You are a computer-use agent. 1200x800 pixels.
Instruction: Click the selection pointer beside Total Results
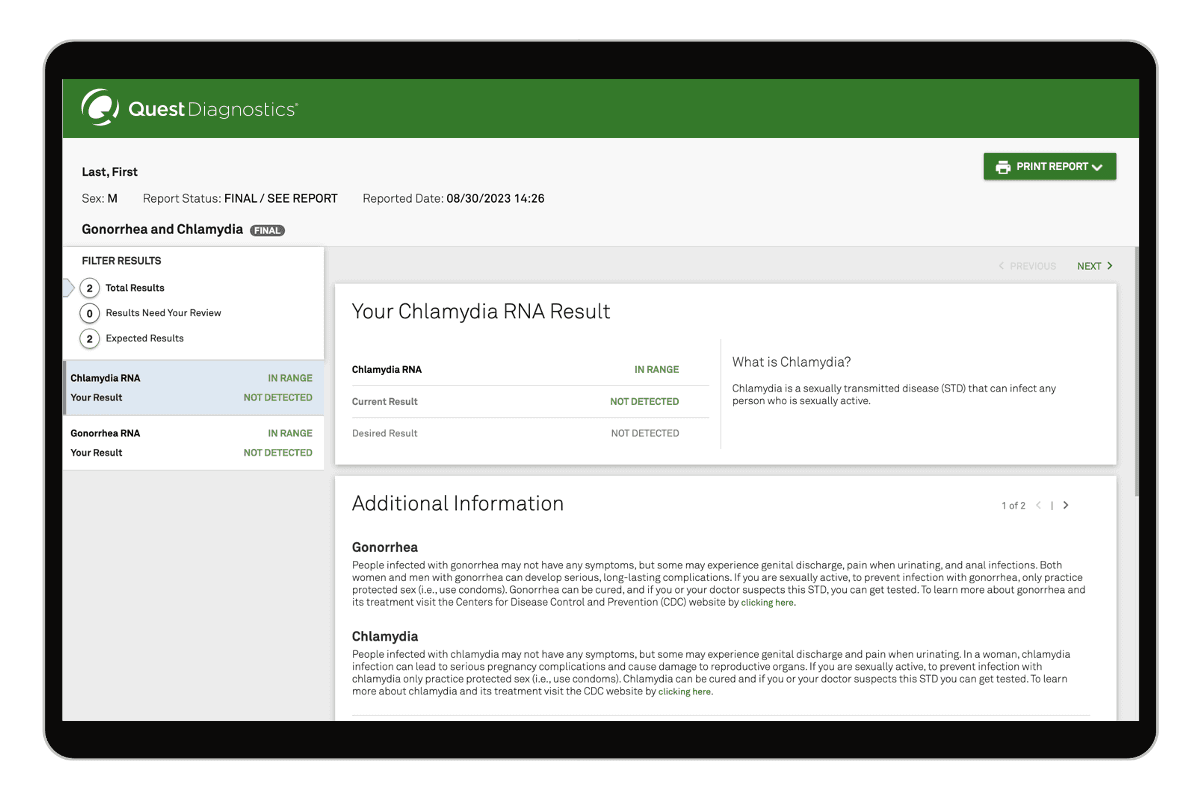(69, 288)
